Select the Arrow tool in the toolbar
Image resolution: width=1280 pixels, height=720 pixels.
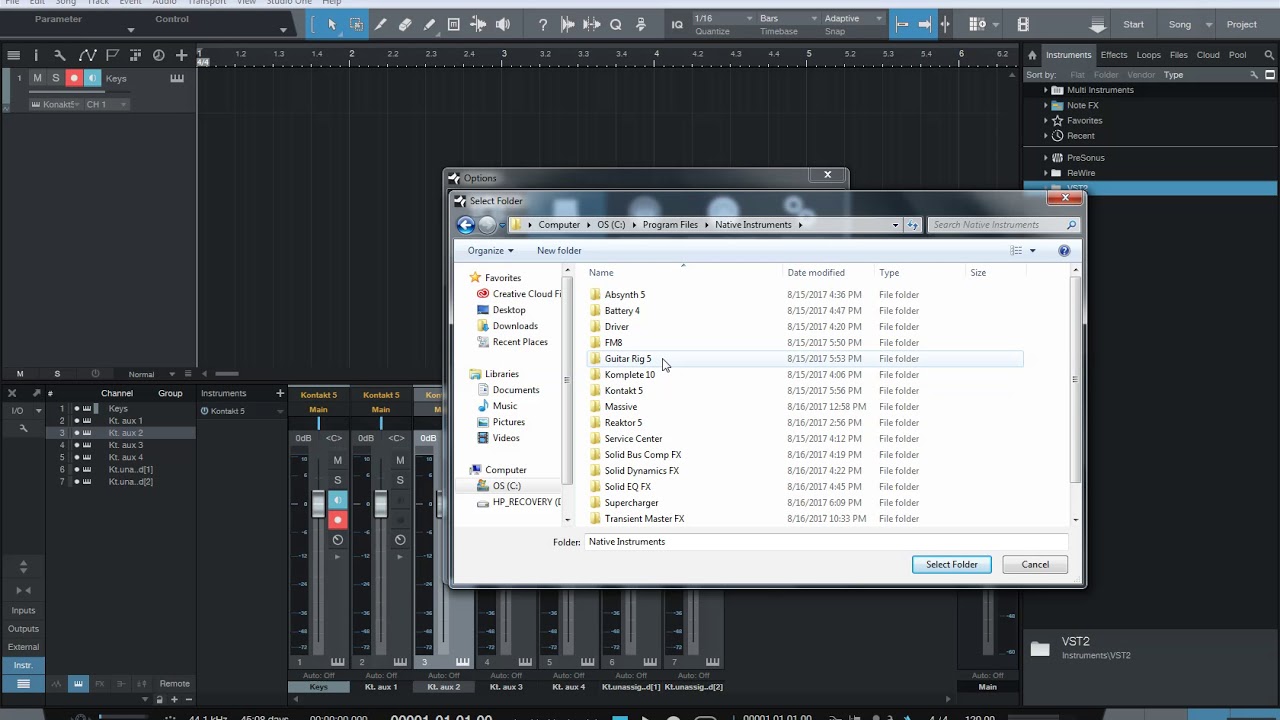(332, 24)
